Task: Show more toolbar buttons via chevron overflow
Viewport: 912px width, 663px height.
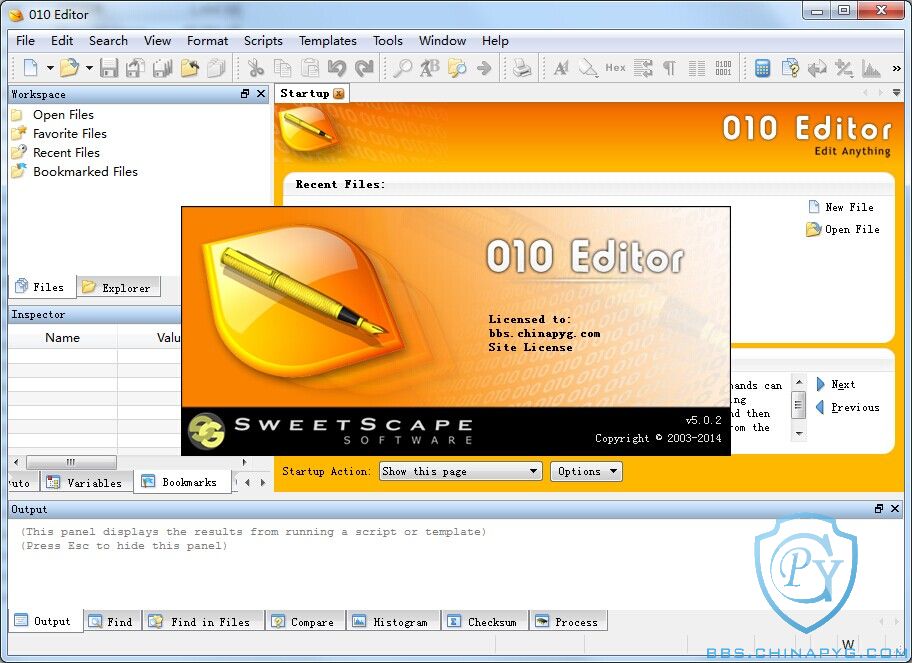Action: point(896,69)
